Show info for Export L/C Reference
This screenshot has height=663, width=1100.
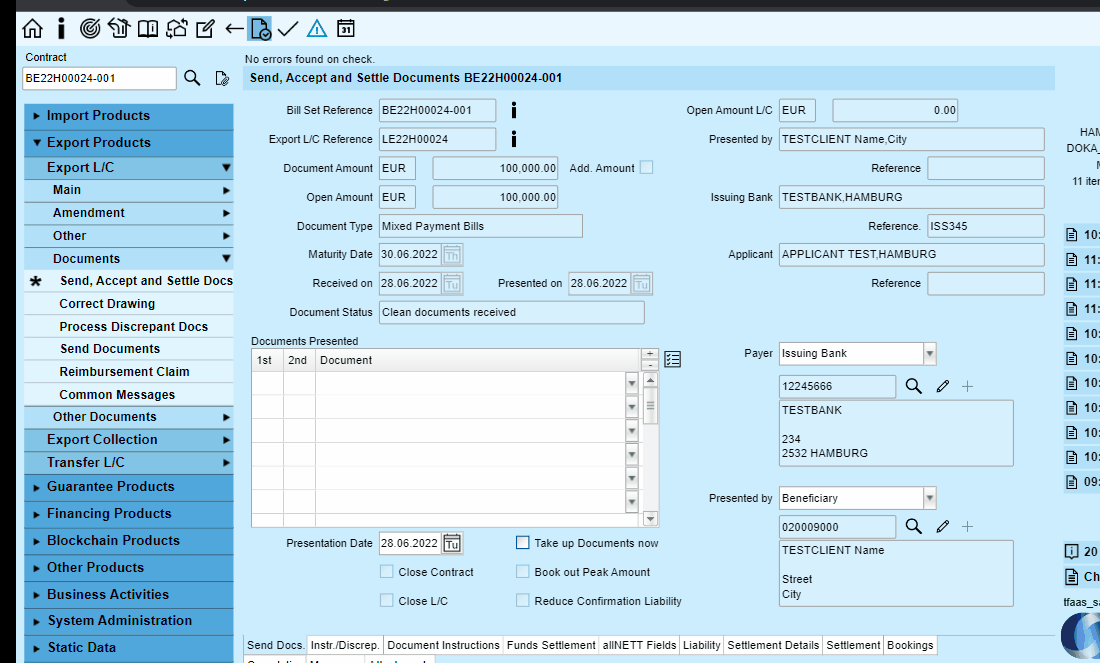click(514, 139)
